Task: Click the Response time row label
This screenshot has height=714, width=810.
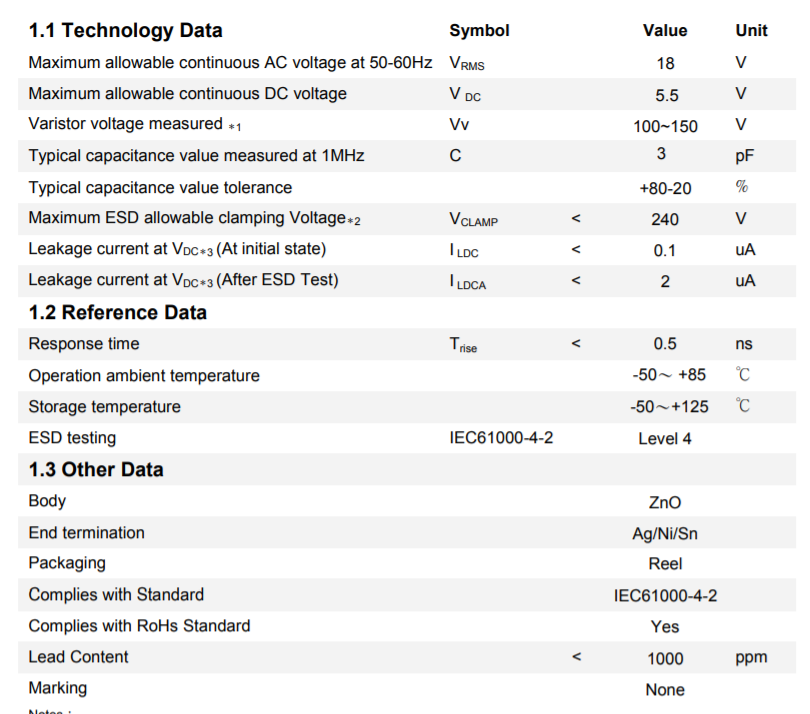Action: [x=84, y=344]
